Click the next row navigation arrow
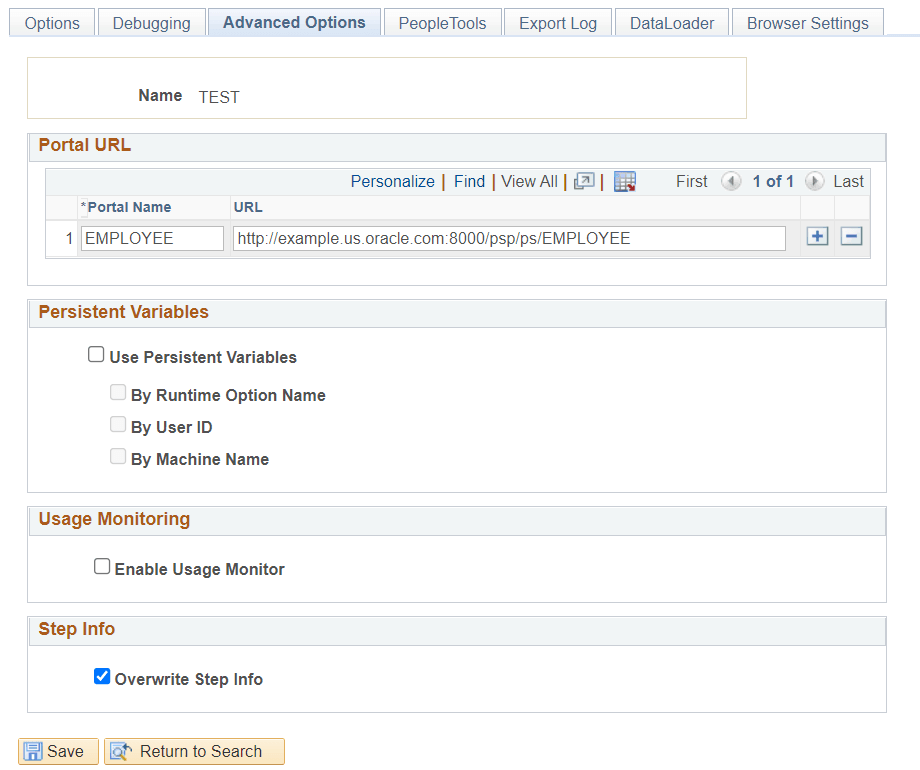 pos(814,181)
